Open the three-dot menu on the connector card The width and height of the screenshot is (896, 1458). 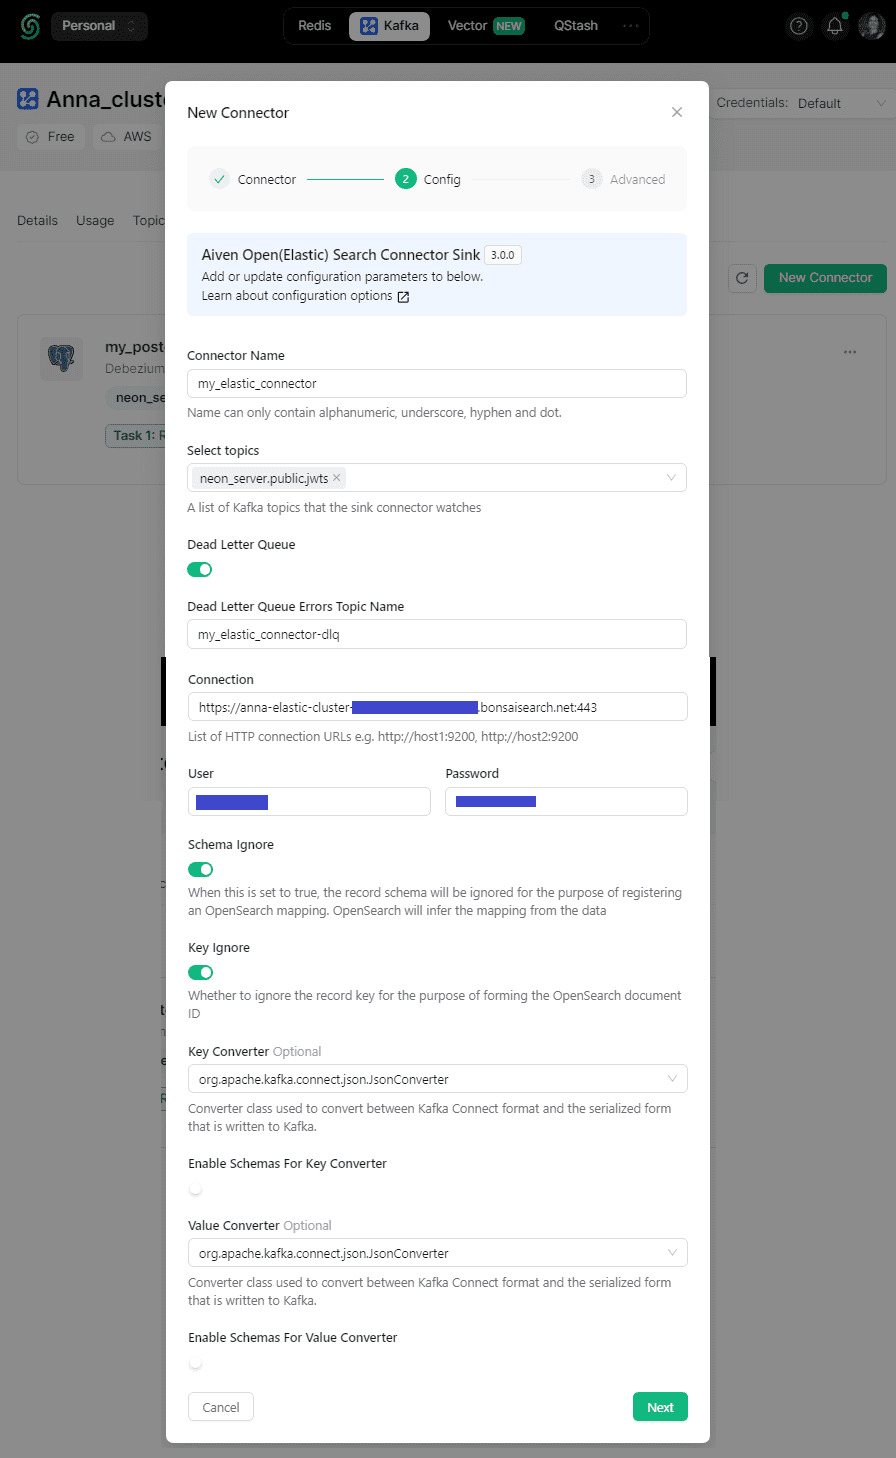(850, 352)
